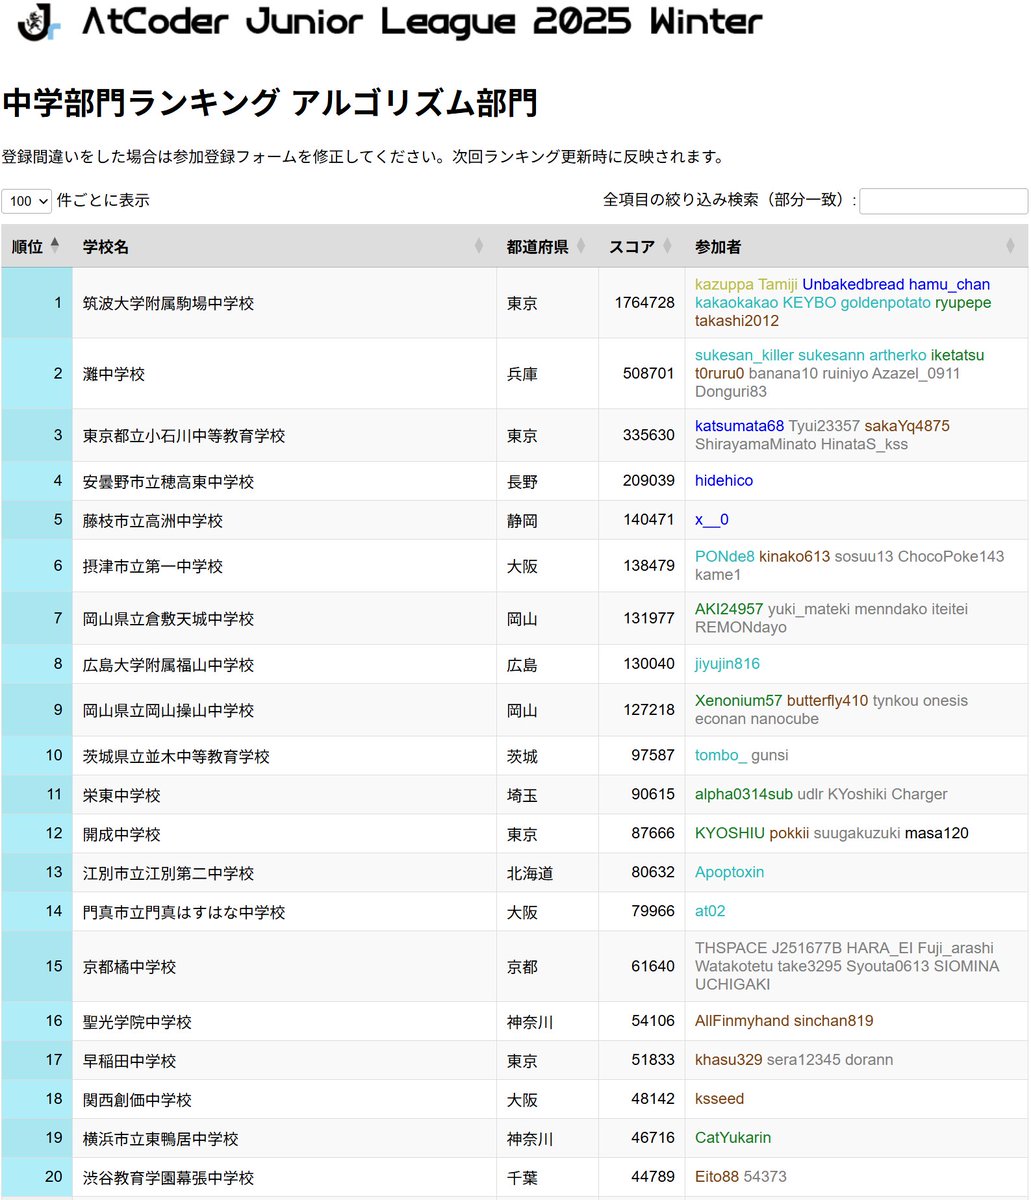Screen dimensions: 1031x1200
Task: Open jiyujin816's profile link
Action: 727,663
